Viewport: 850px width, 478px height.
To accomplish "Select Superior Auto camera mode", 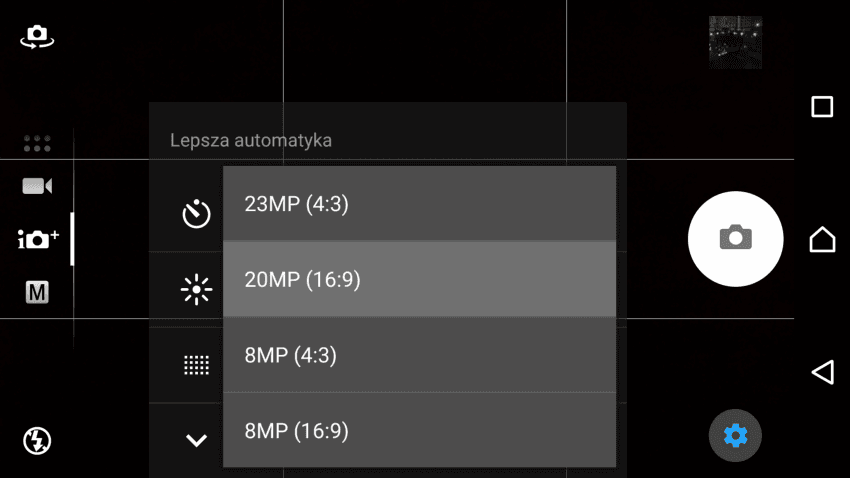I will [38, 239].
